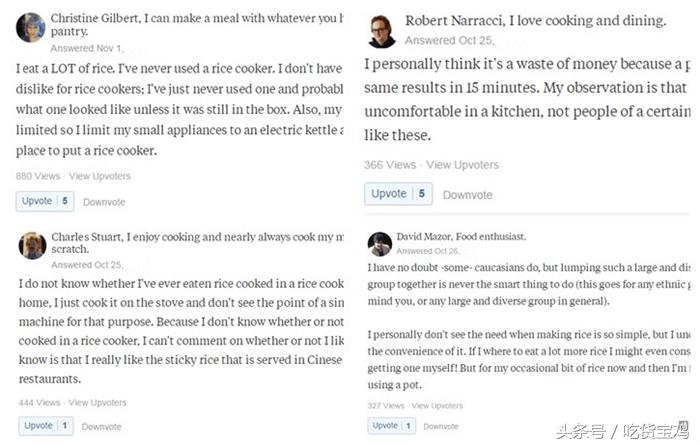Downvote Christine Gilbert's answer
The height and width of the screenshot is (446, 700).
click(104, 202)
